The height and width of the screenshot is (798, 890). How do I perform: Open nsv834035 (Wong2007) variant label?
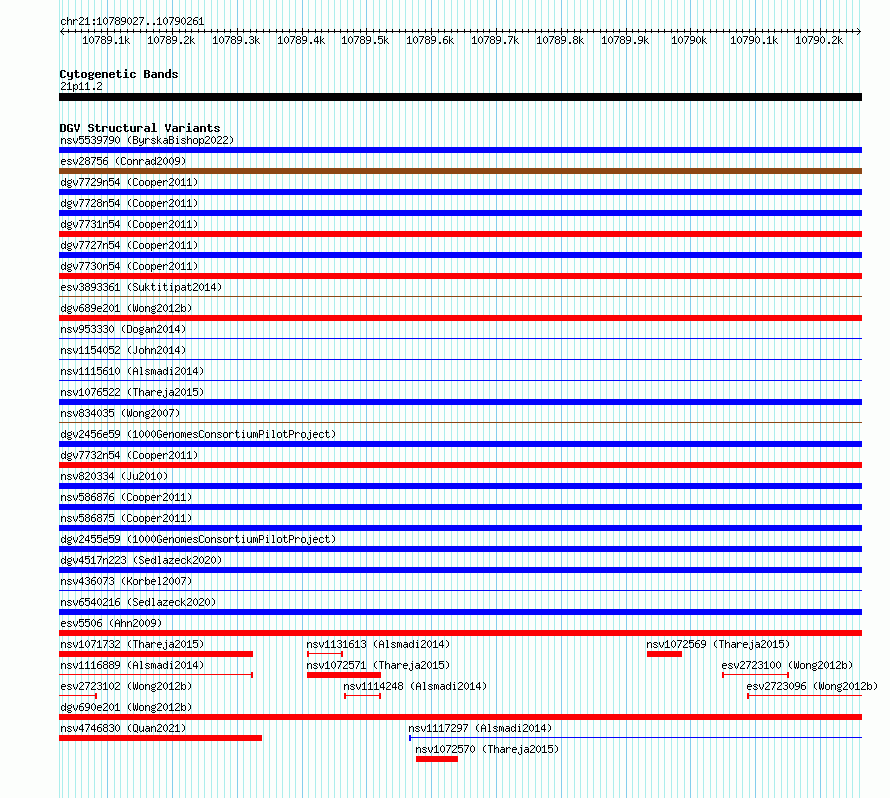tap(120, 413)
